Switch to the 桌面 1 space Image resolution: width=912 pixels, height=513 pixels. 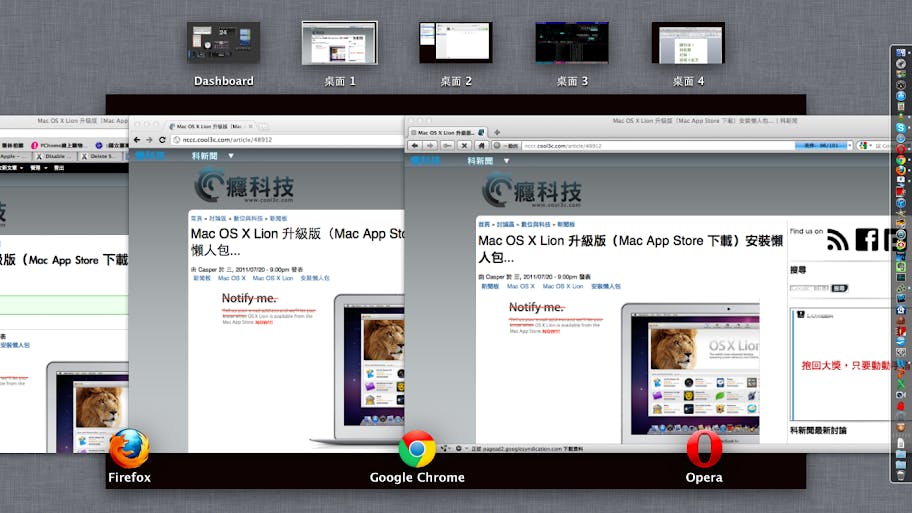(340, 43)
